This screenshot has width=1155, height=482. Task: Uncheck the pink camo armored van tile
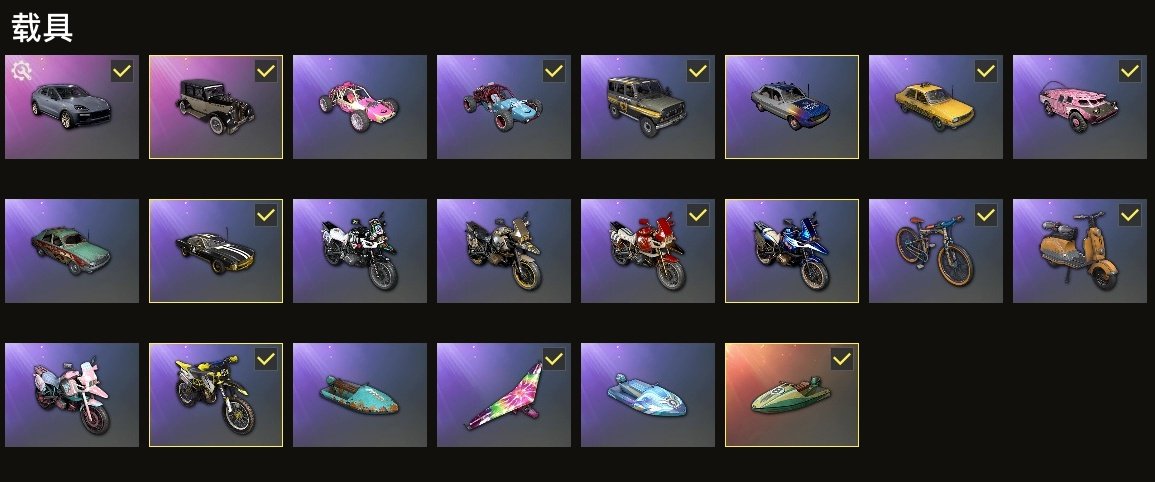tap(1130, 71)
